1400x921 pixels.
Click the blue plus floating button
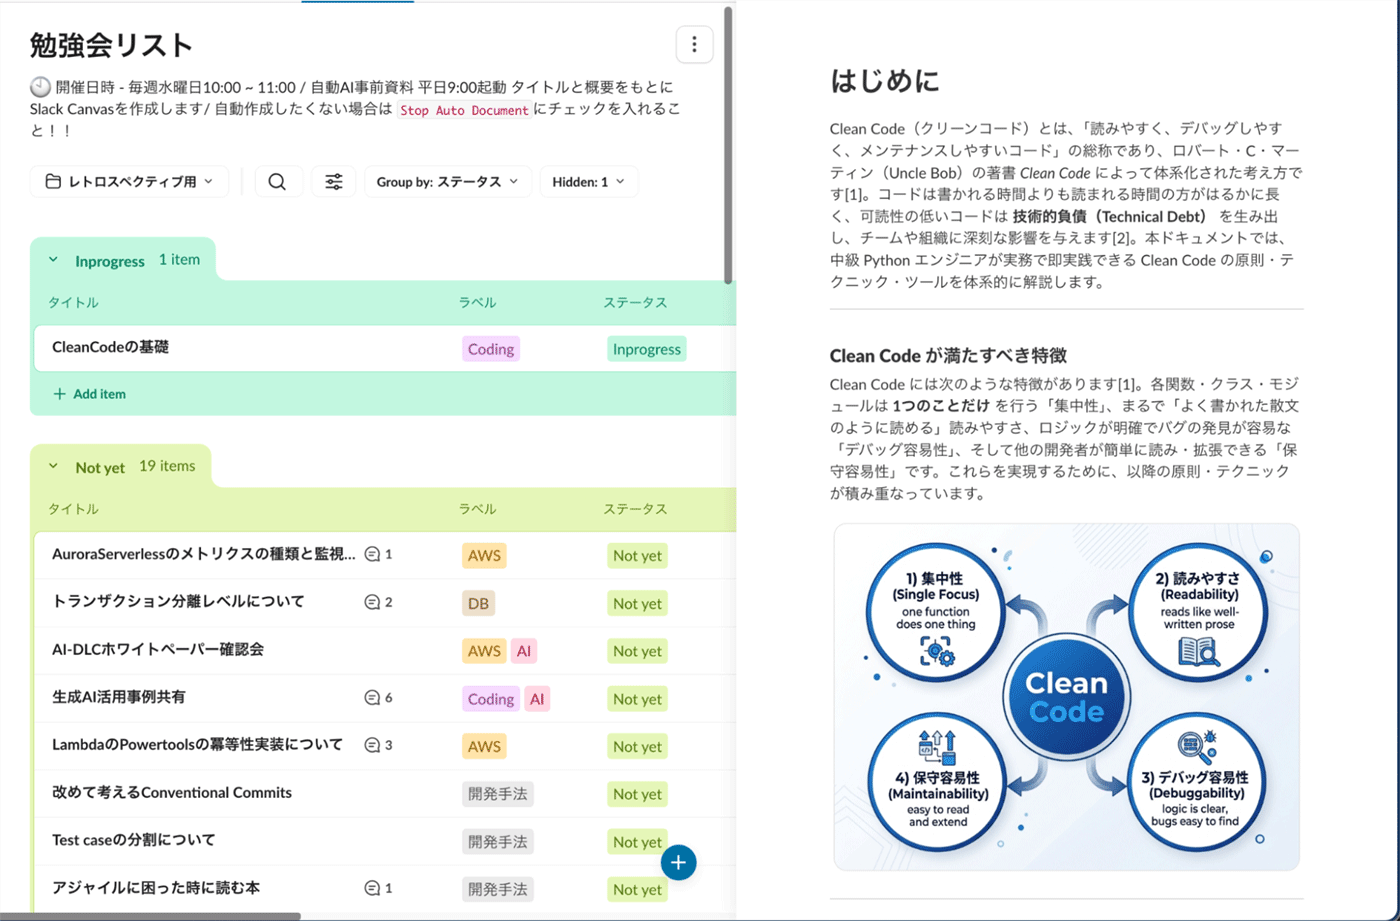point(679,862)
